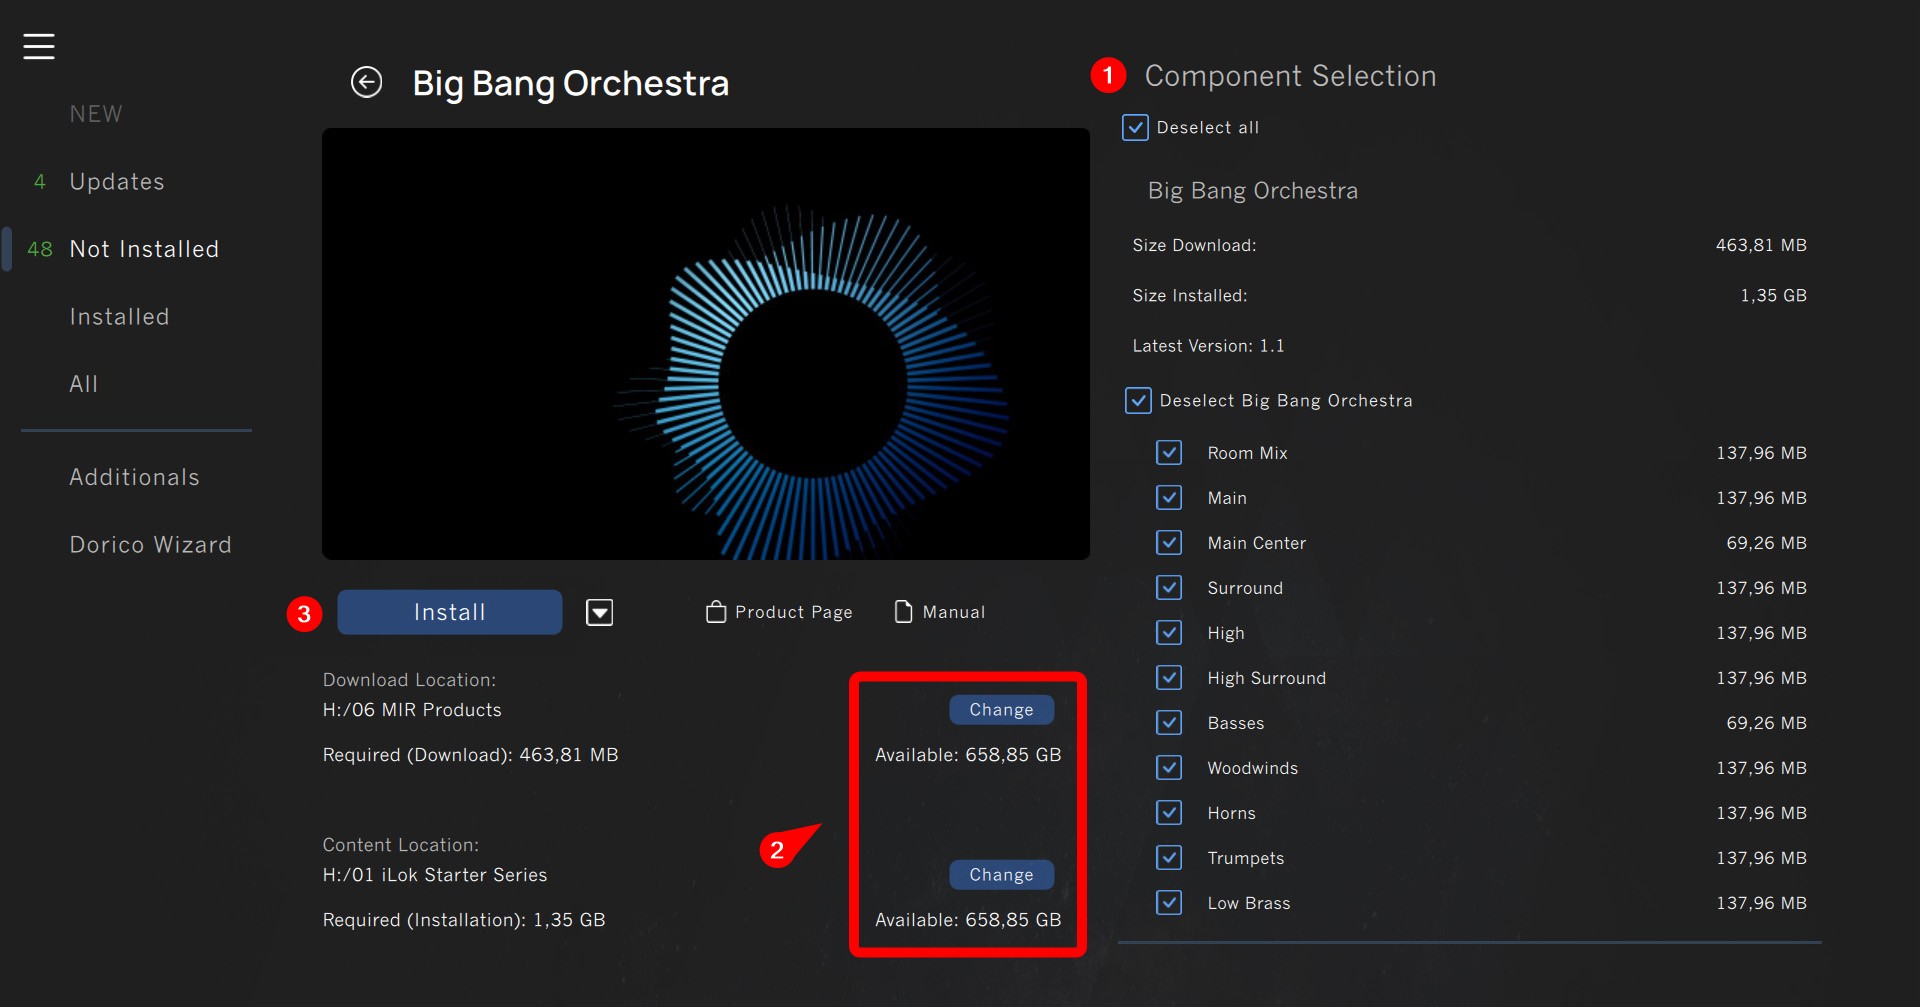Uncheck the Horns component
Image resolution: width=1920 pixels, height=1007 pixels.
click(x=1169, y=813)
